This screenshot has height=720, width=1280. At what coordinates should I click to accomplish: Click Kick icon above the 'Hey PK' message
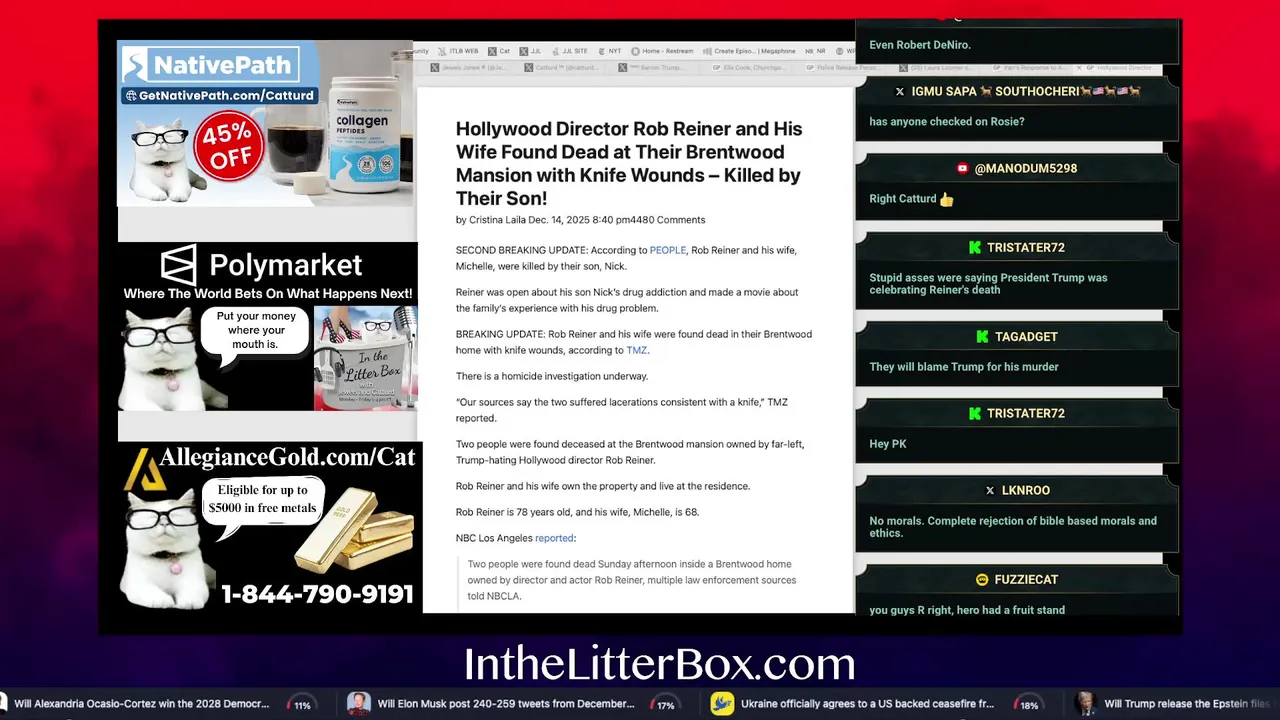coord(974,414)
